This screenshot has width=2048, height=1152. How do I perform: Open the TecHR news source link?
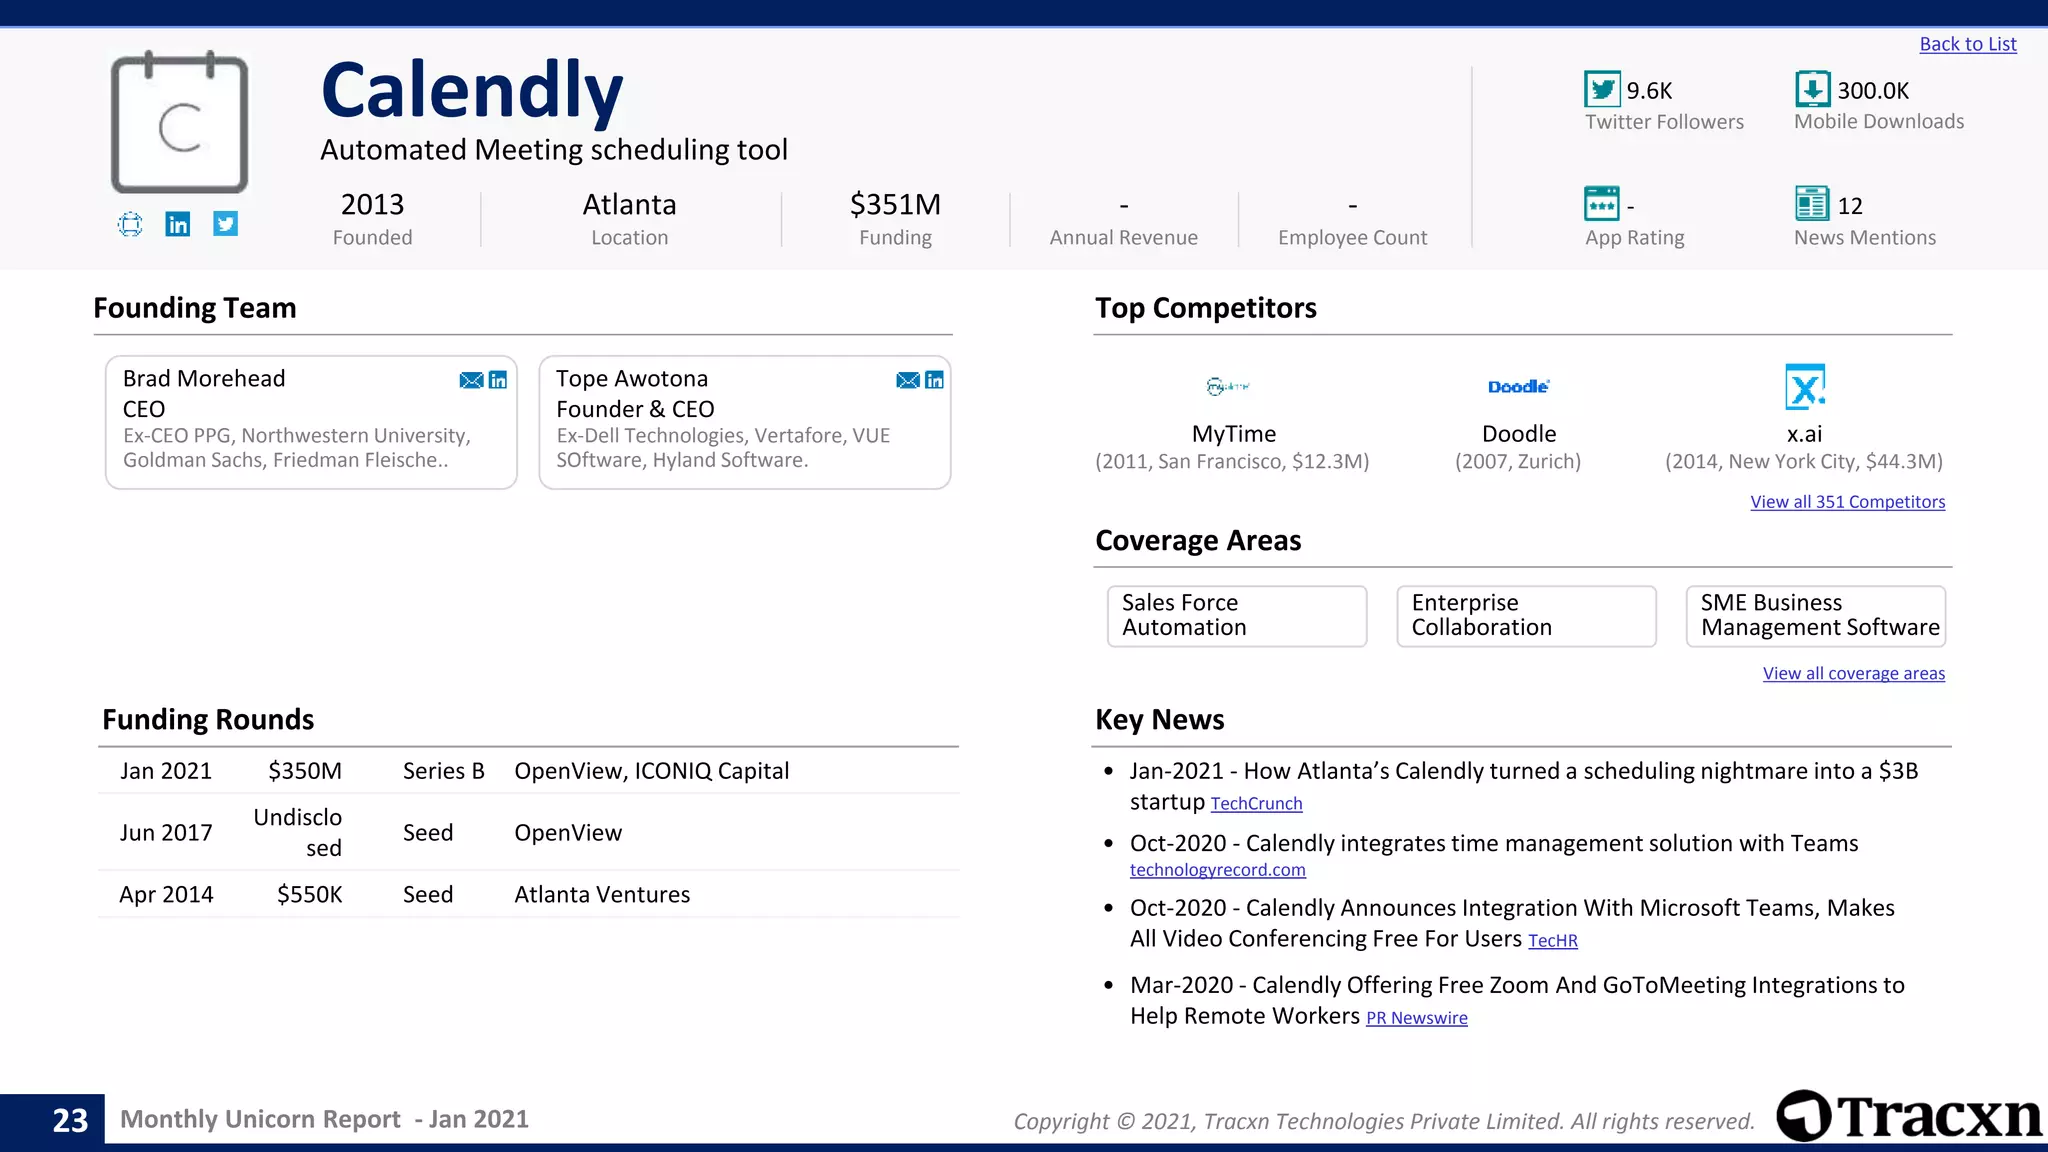[1552, 941]
